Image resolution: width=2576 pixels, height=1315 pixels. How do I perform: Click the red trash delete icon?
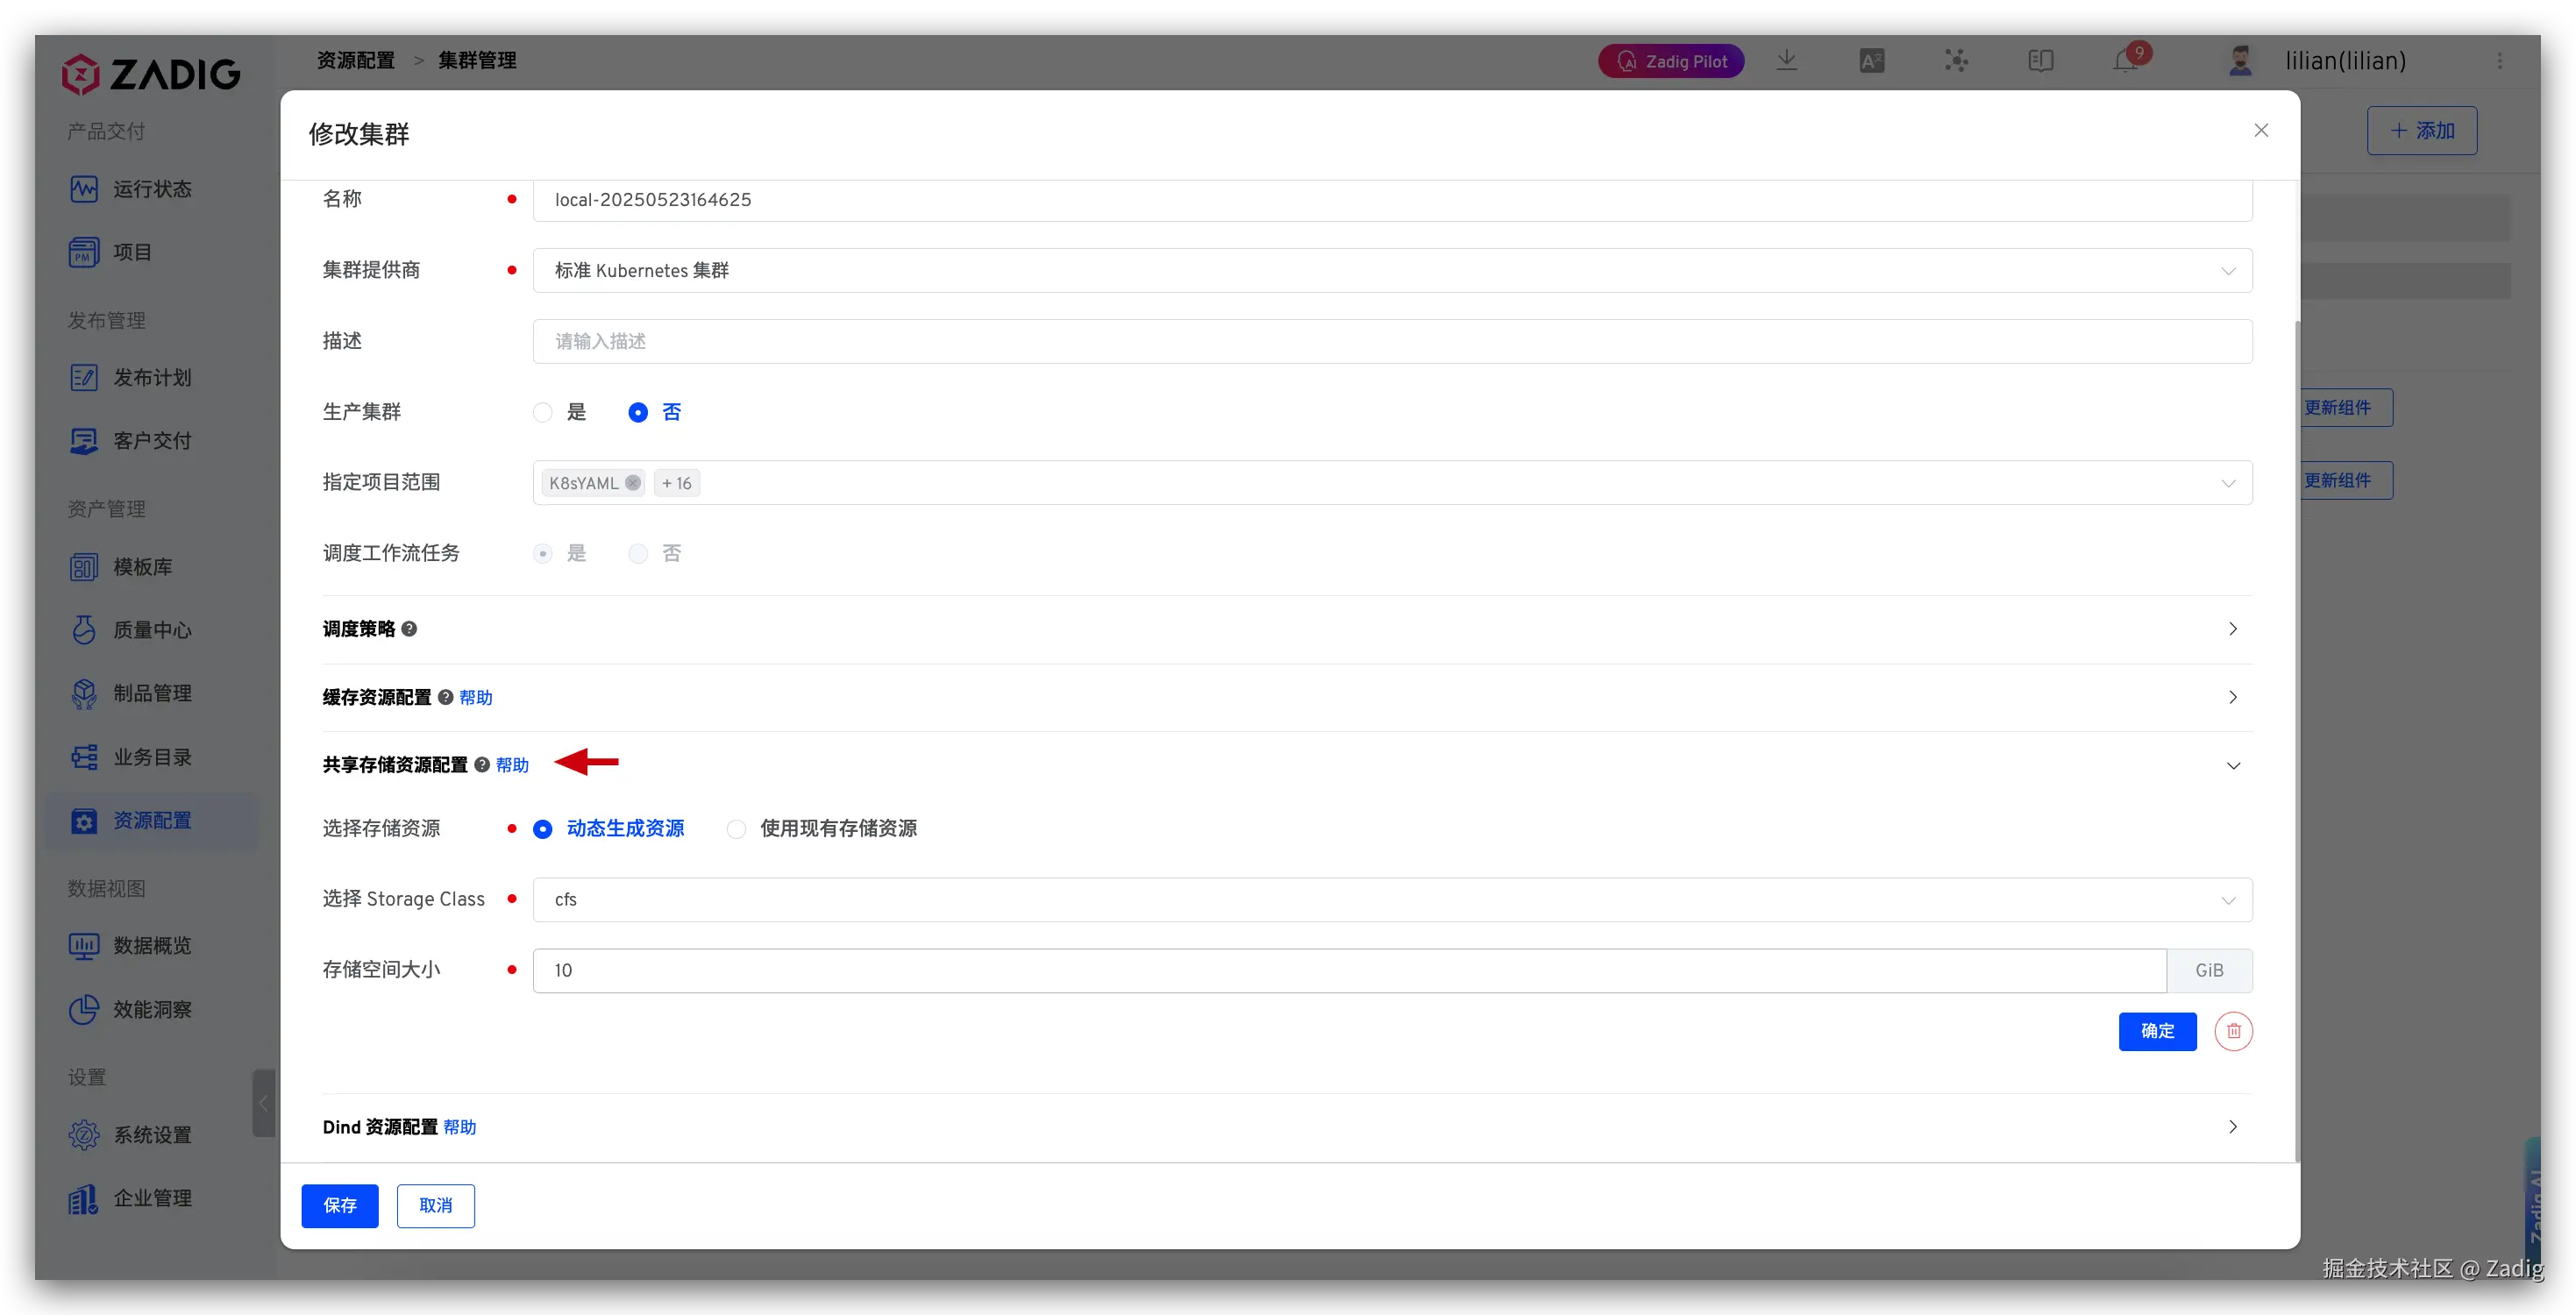[x=2233, y=1031]
